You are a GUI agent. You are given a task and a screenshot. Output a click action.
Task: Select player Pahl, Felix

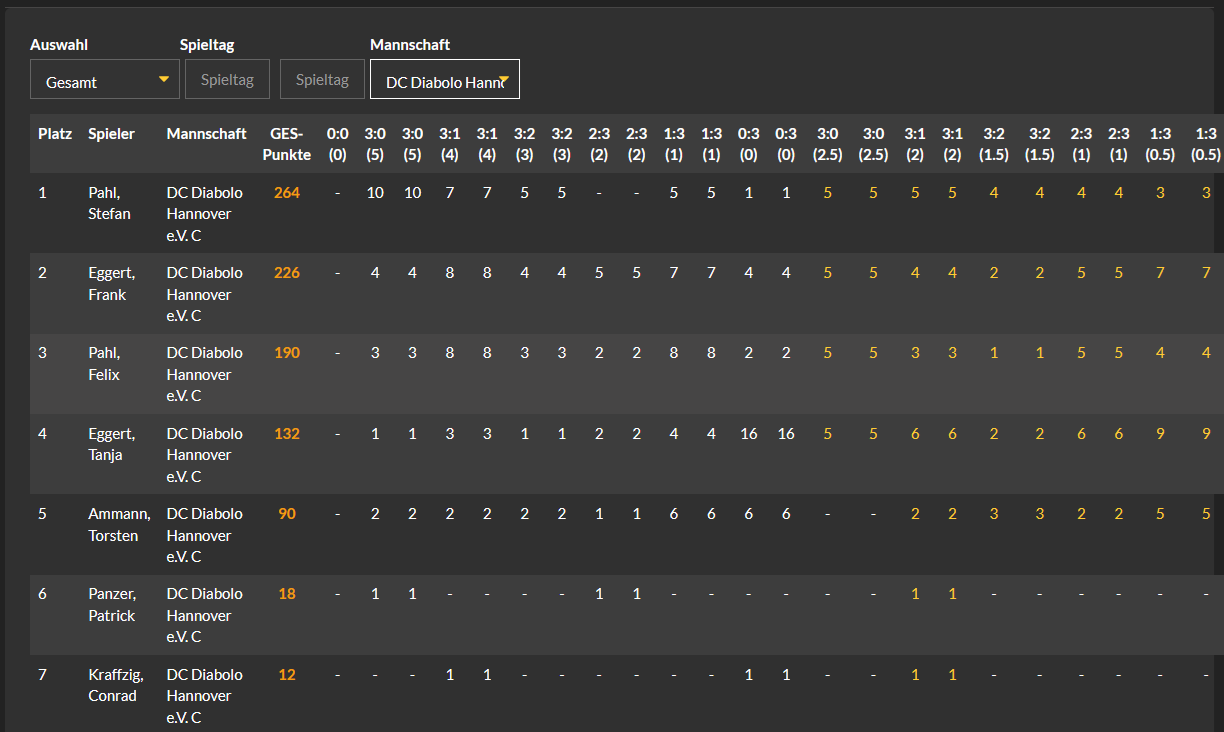point(104,364)
